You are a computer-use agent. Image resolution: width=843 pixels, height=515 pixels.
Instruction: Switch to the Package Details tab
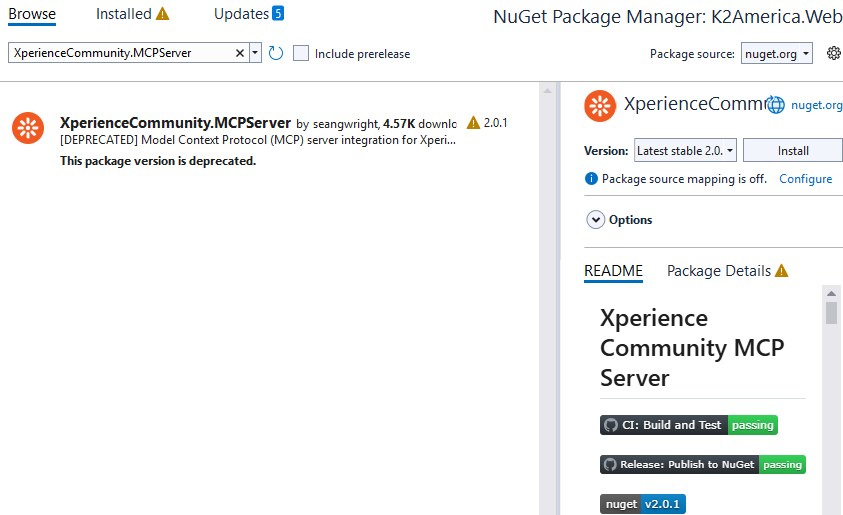[719, 271]
